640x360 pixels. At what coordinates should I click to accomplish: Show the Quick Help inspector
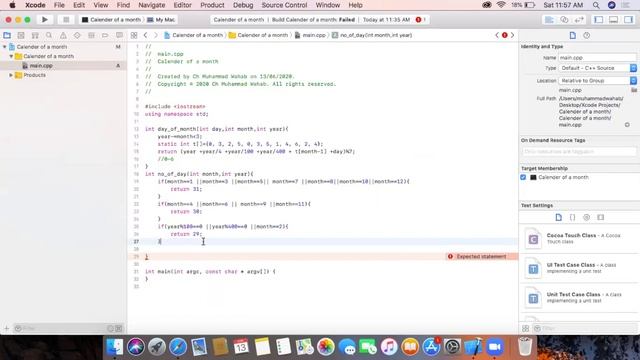(587, 36)
